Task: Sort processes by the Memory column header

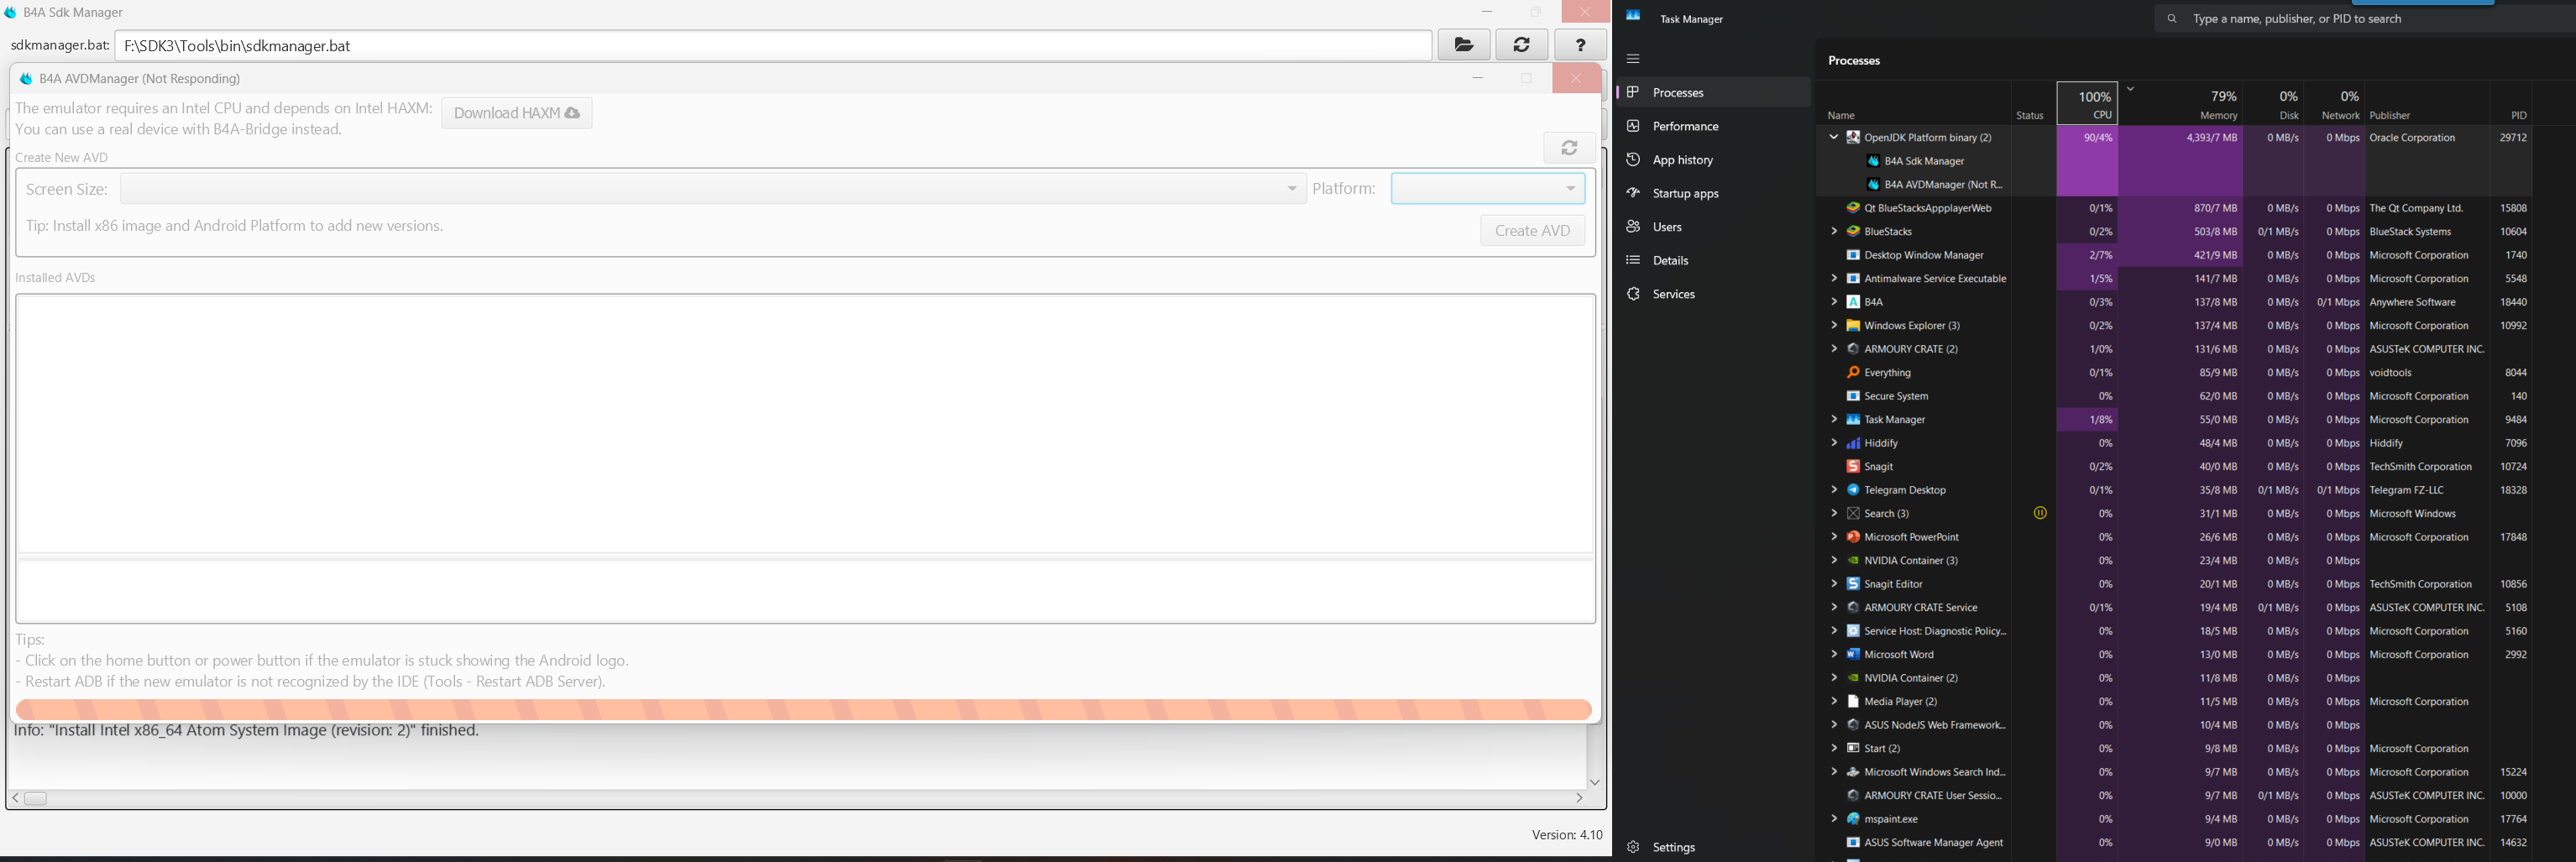Action: click(2180, 104)
